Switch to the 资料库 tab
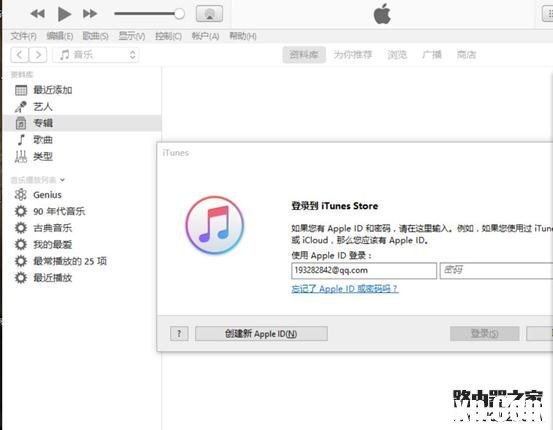Image resolution: width=553 pixels, height=430 pixels. (304, 55)
